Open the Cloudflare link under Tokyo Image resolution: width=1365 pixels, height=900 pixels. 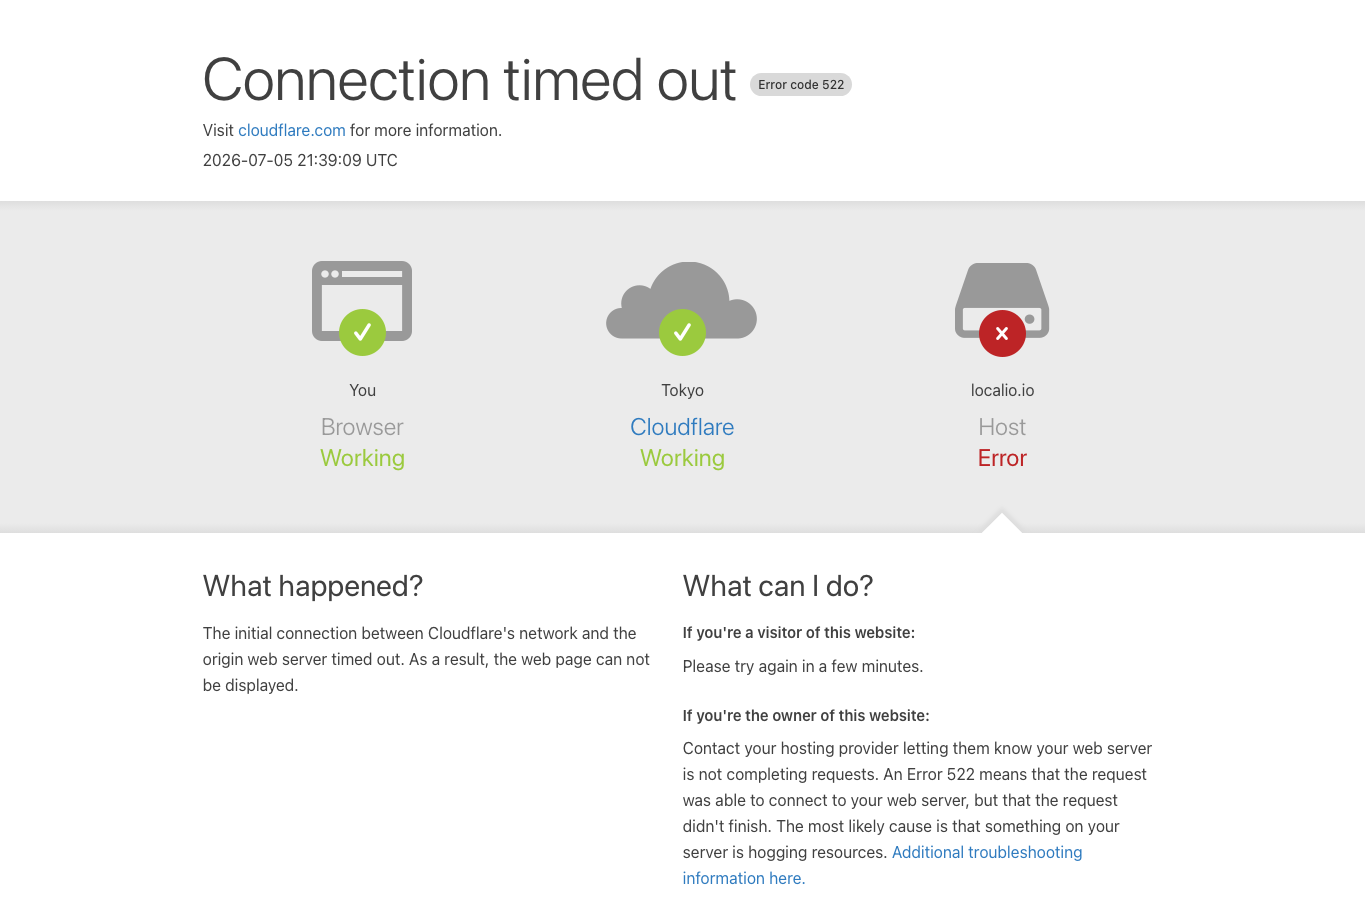point(682,427)
